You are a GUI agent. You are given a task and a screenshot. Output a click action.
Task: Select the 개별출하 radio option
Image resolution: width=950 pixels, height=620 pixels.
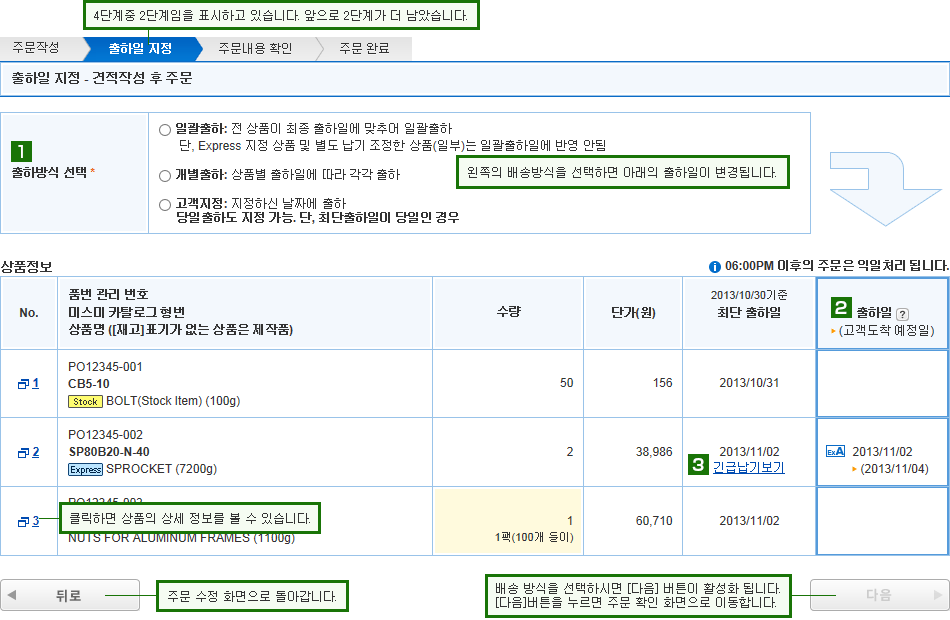coord(165,176)
